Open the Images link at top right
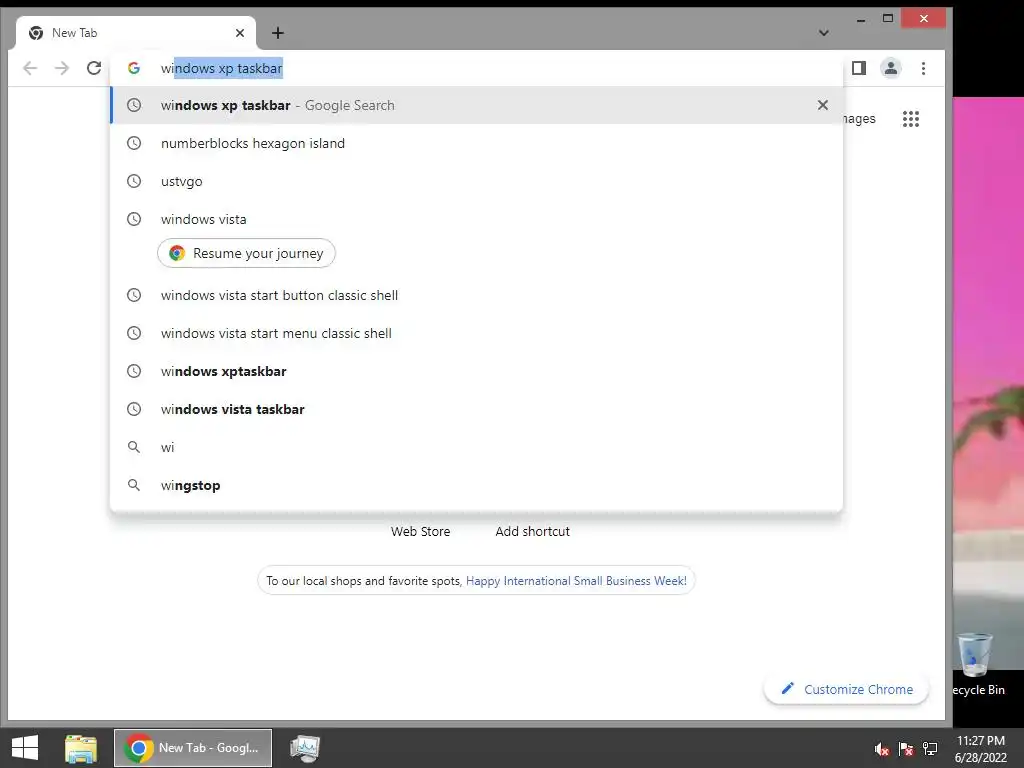Screen dimensions: 1024x768 pyautogui.click(x=859, y=119)
